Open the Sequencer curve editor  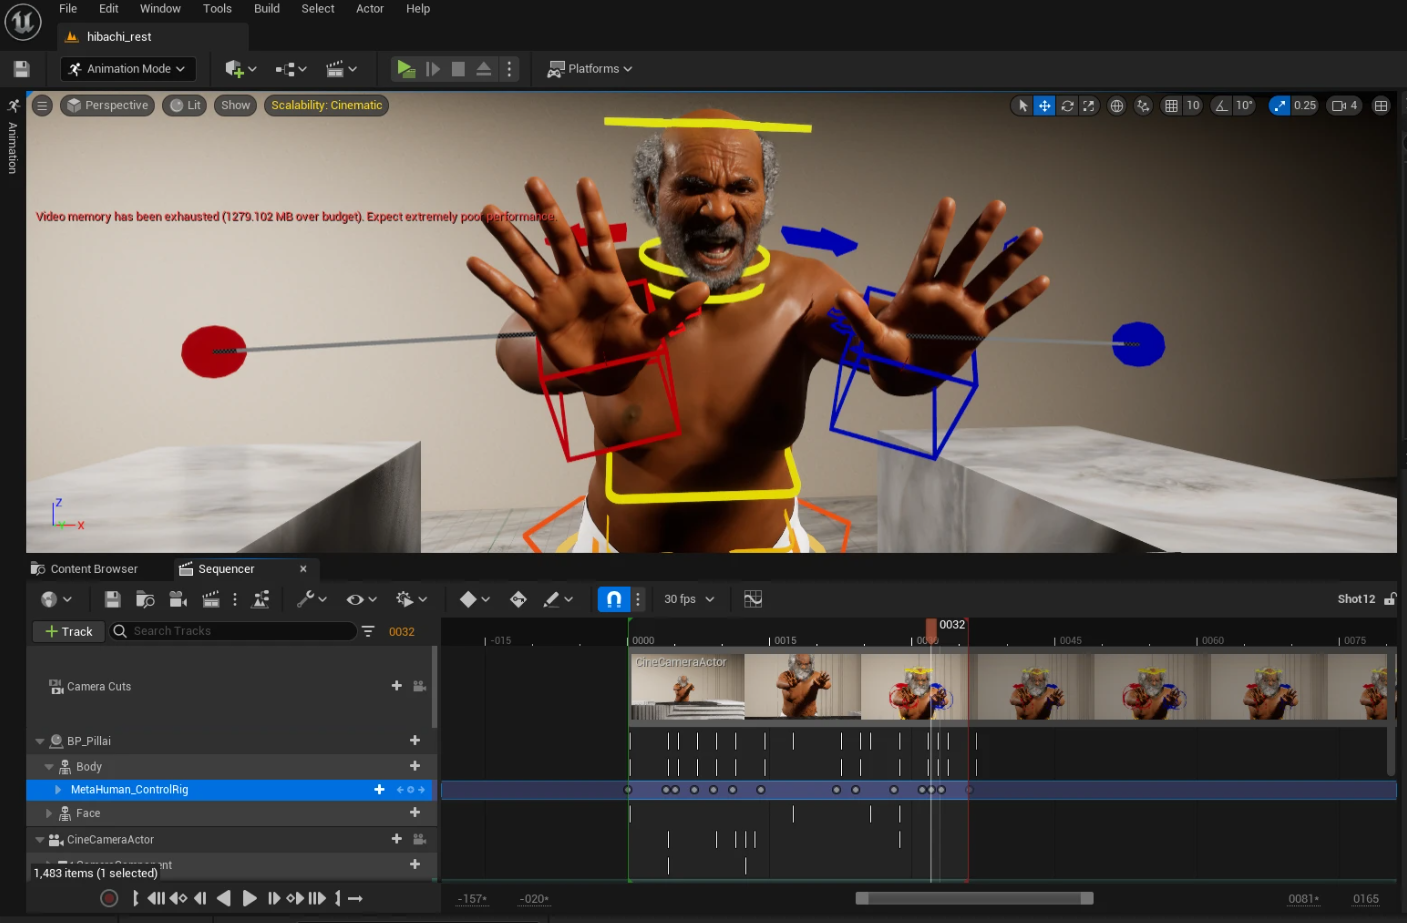753,599
